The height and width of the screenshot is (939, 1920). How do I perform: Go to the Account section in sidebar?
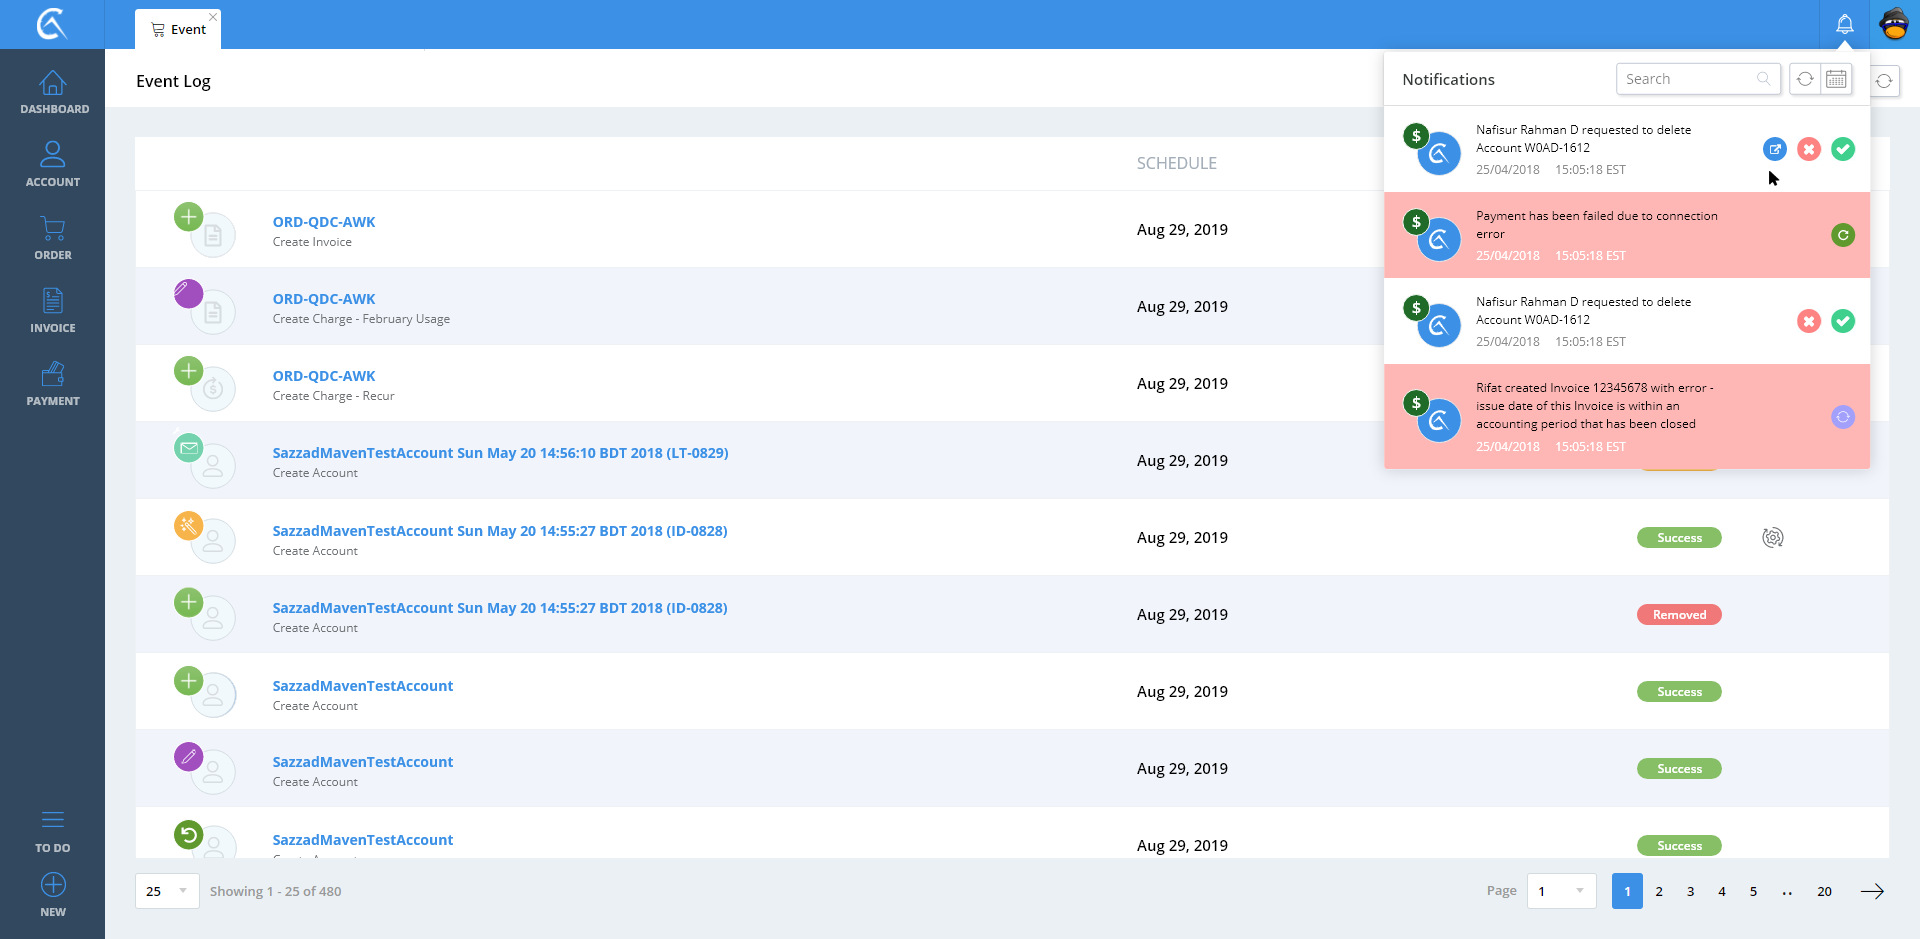coord(53,165)
